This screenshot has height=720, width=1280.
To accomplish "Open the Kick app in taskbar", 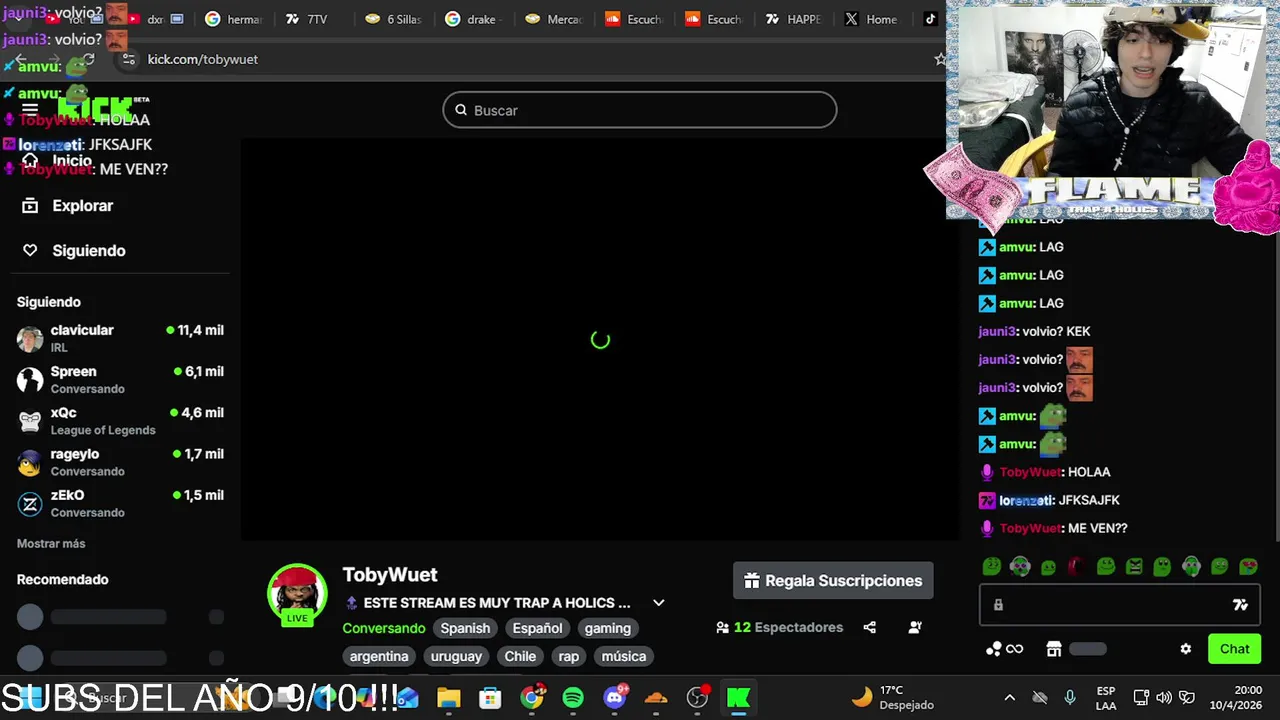I will 739,697.
